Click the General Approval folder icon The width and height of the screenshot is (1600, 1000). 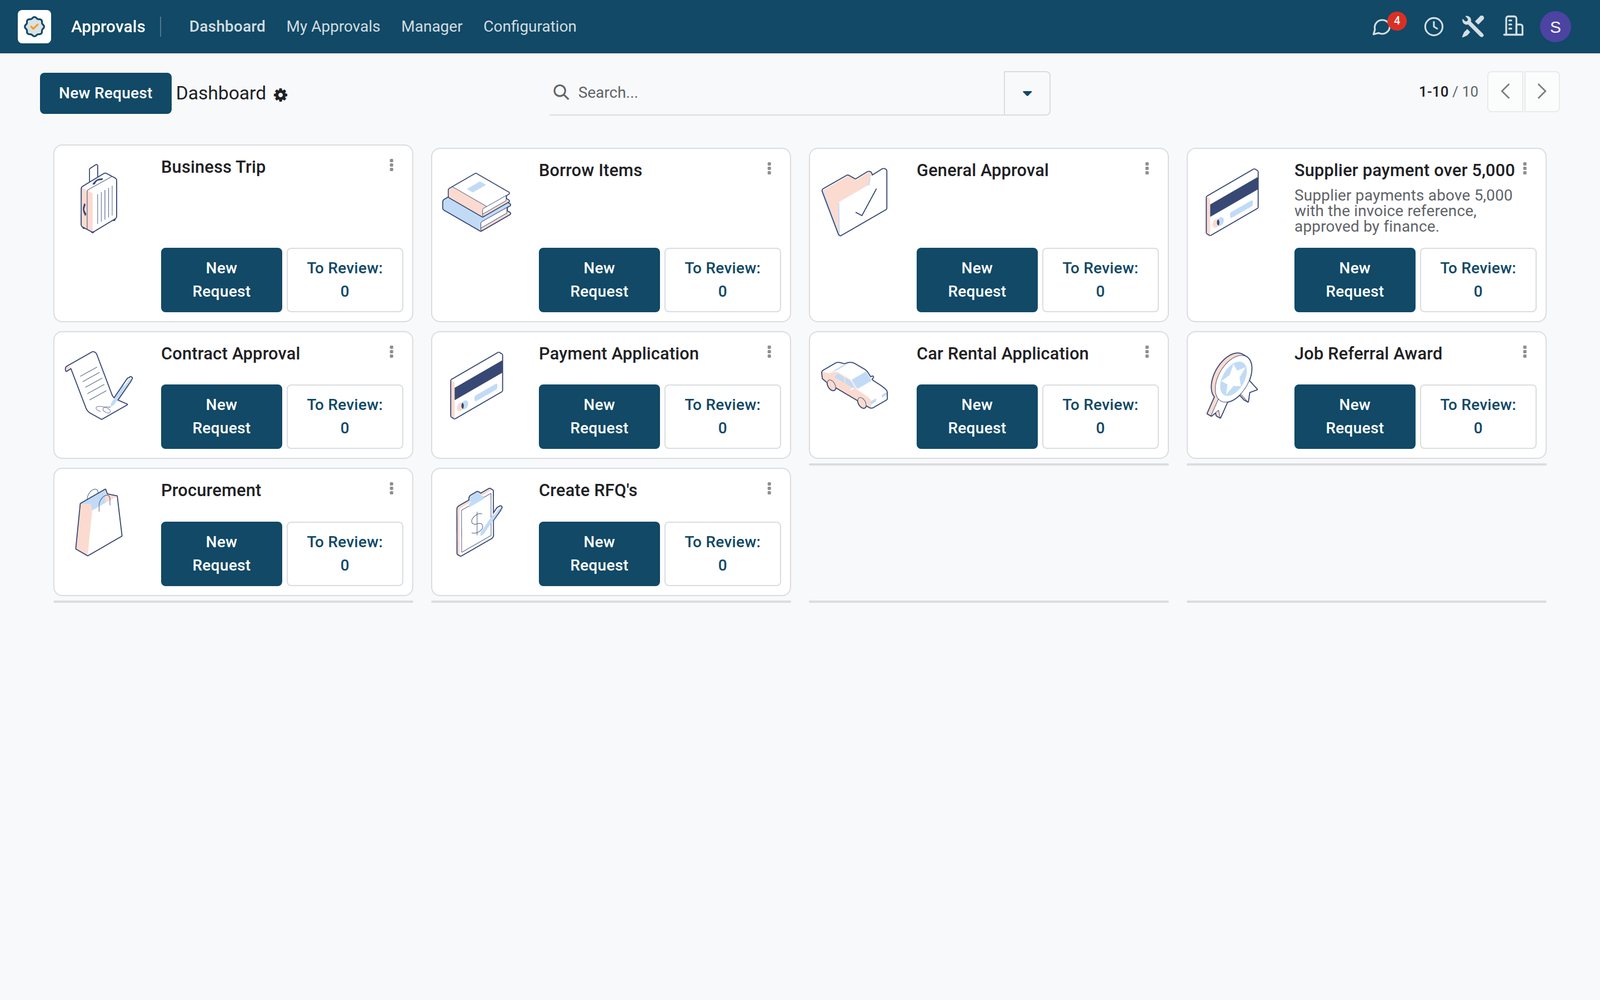[x=855, y=202]
